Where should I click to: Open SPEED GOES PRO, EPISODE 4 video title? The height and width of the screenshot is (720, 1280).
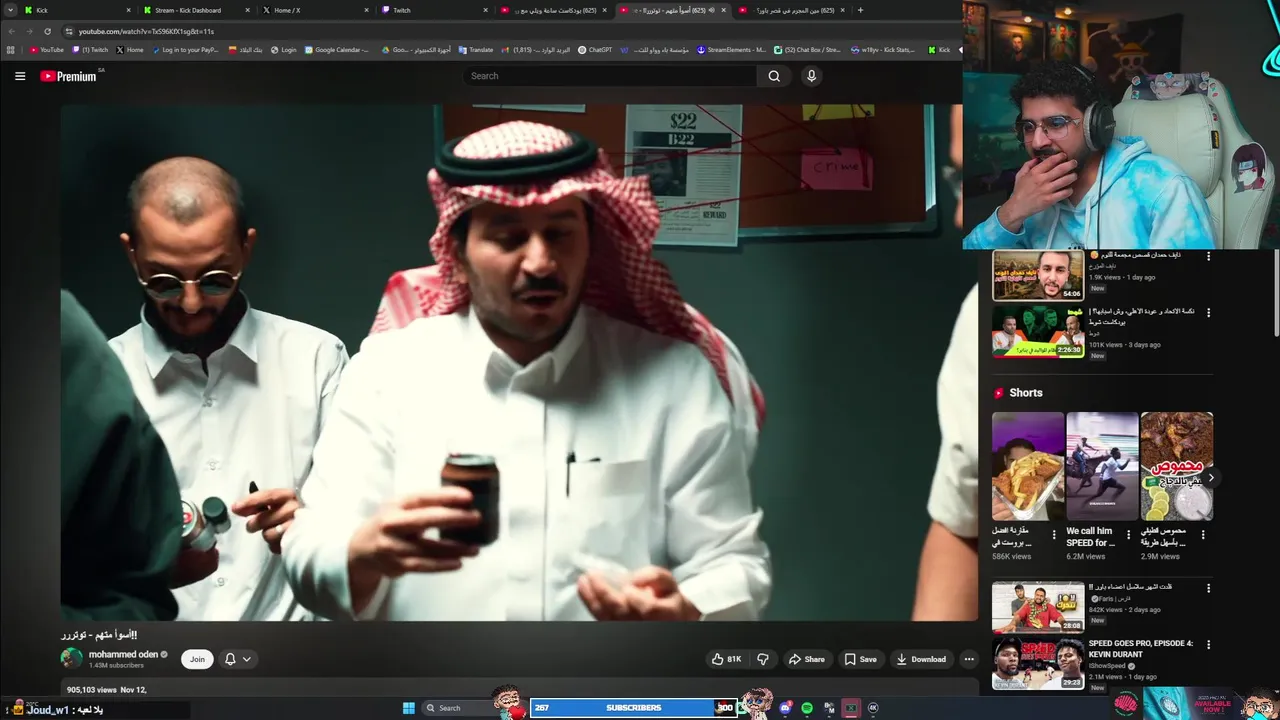tap(1140, 649)
